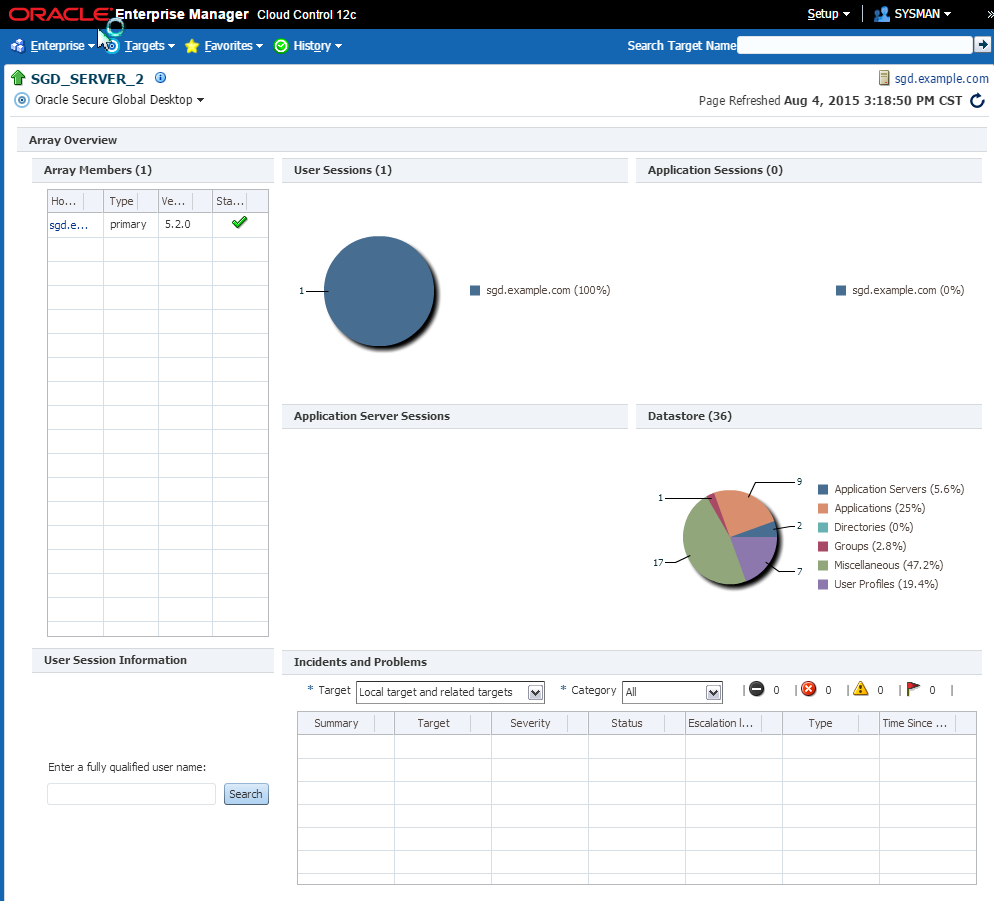Screen dimensions: 994x901
Task: Sort incidents by Severity column
Action: 539,723
